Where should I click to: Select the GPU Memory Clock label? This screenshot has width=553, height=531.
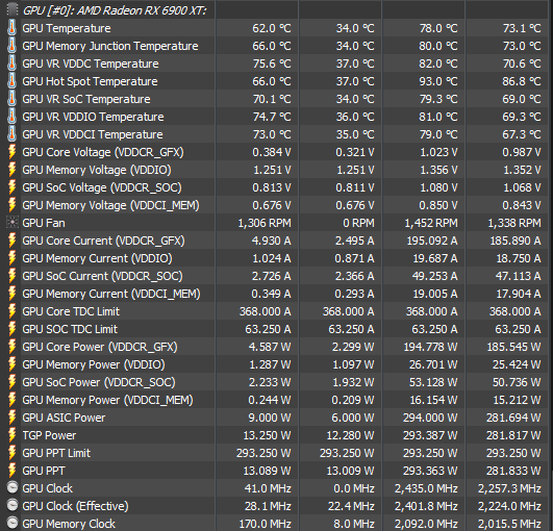69,524
